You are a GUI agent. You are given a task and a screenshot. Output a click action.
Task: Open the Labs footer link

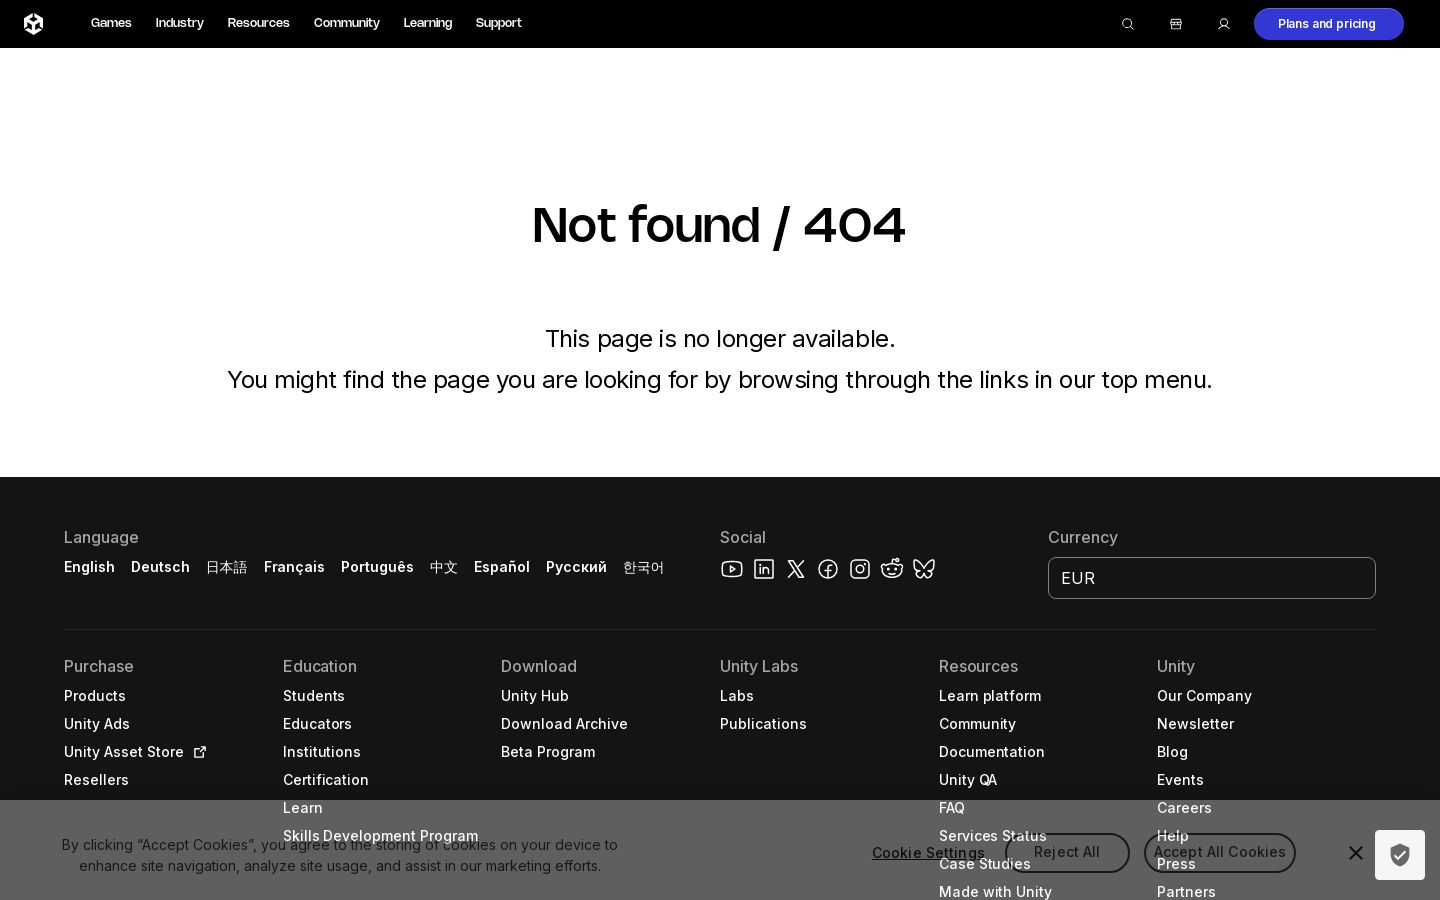pyautogui.click(x=737, y=696)
